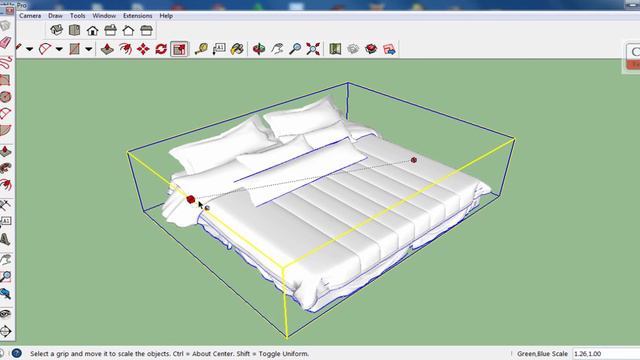Viewport: 640px width, 360px height.
Task: Open the Extensions menu
Action: [138, 16]
